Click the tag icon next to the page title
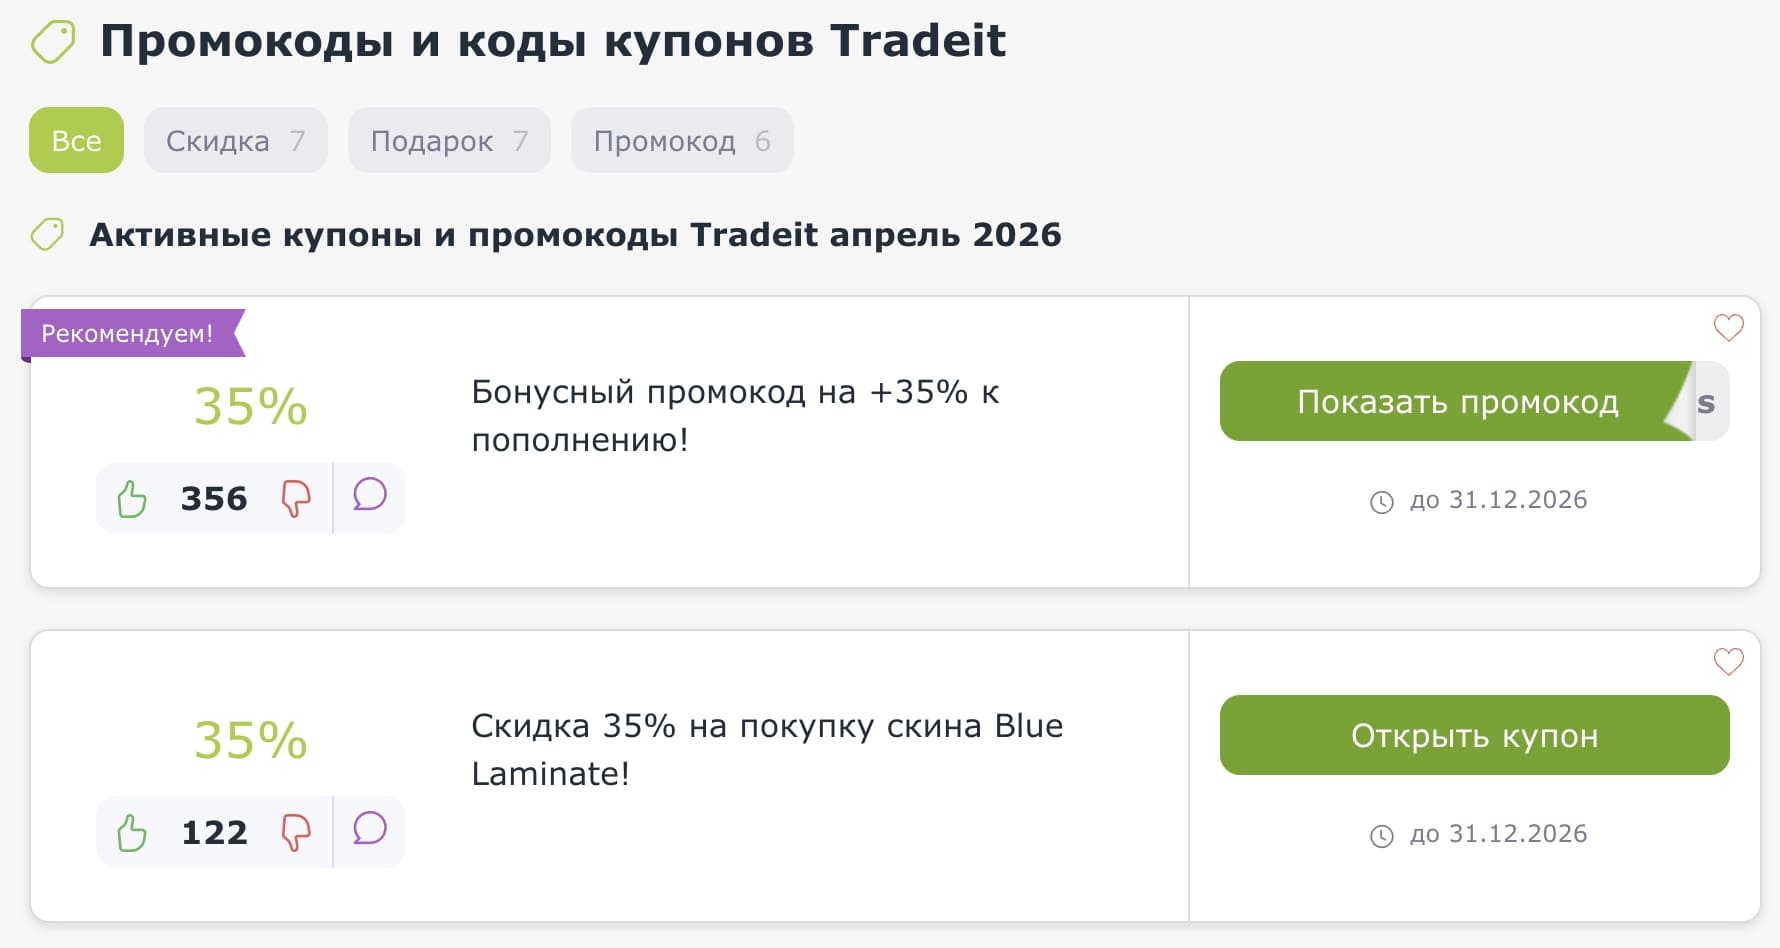The width and height of the screenshot is (1780, 948). tap(54, 42)
